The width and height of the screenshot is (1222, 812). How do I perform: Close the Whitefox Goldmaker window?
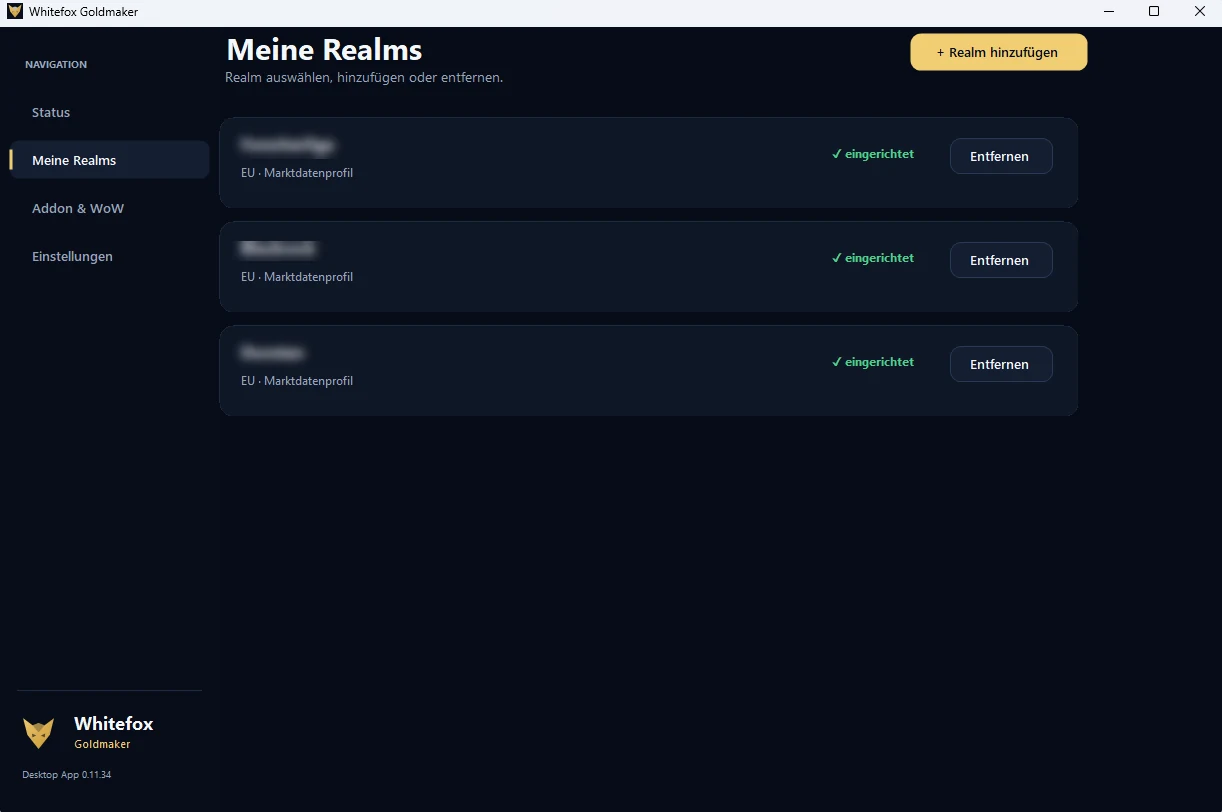coord(1199,12)
